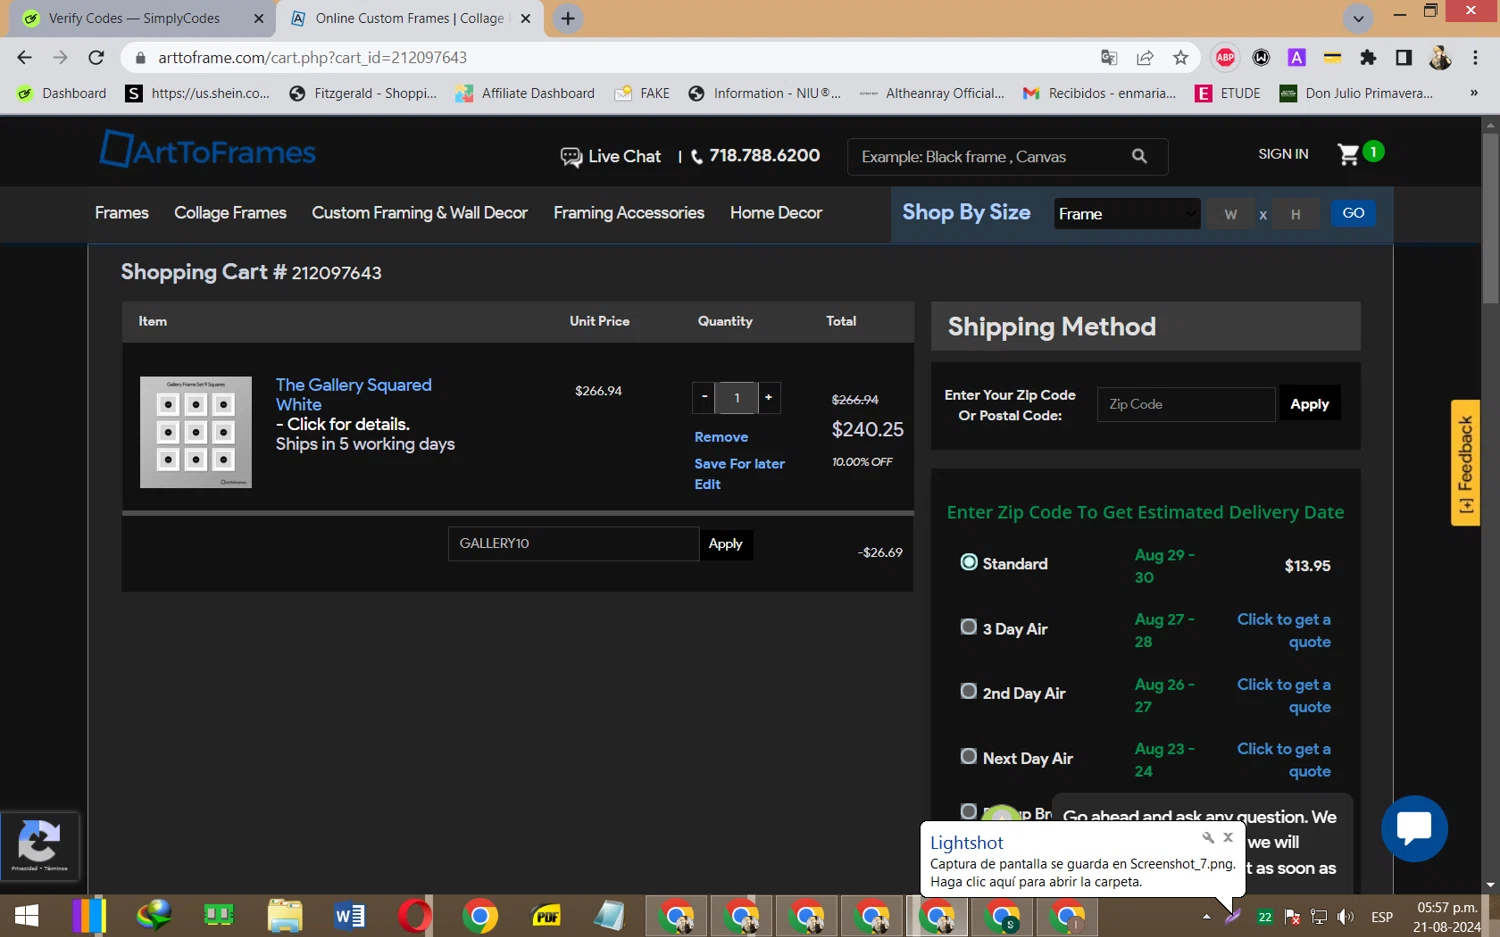Launch Microsoft Word from the taskbar
The height and width of the screenshot is (937, 1500).
coord(350,916)
